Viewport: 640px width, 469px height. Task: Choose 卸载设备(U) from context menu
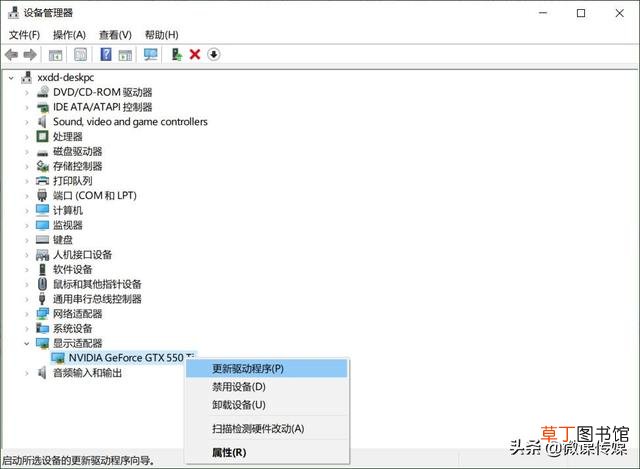pos(267,405)
